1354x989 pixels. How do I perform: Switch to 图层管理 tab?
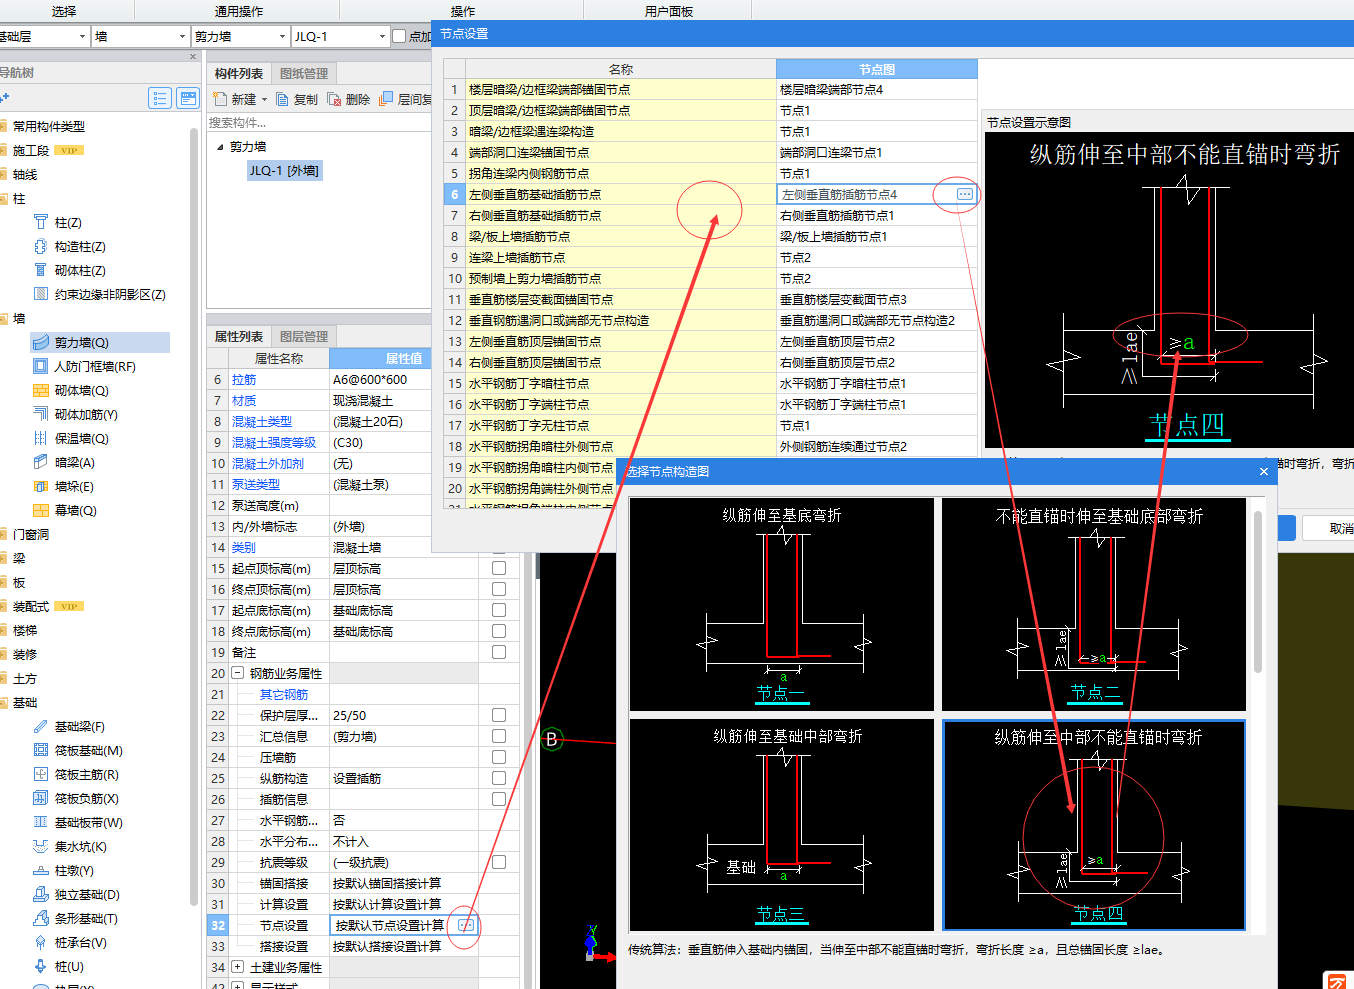304,336
